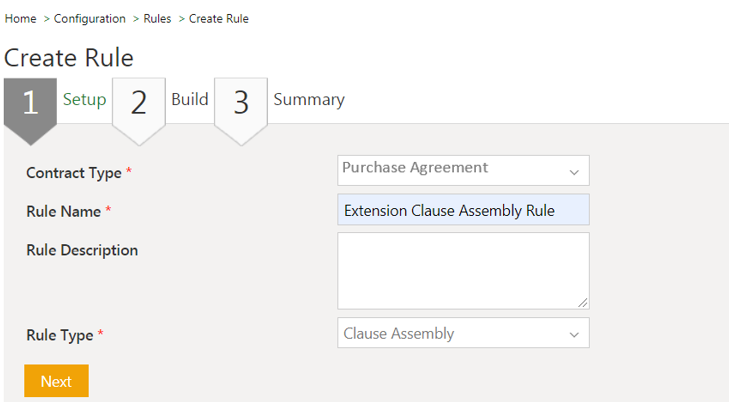Screen dimensions: 729x402
Task: Click the Create Rule breadcrumb item
Action: 219,19
